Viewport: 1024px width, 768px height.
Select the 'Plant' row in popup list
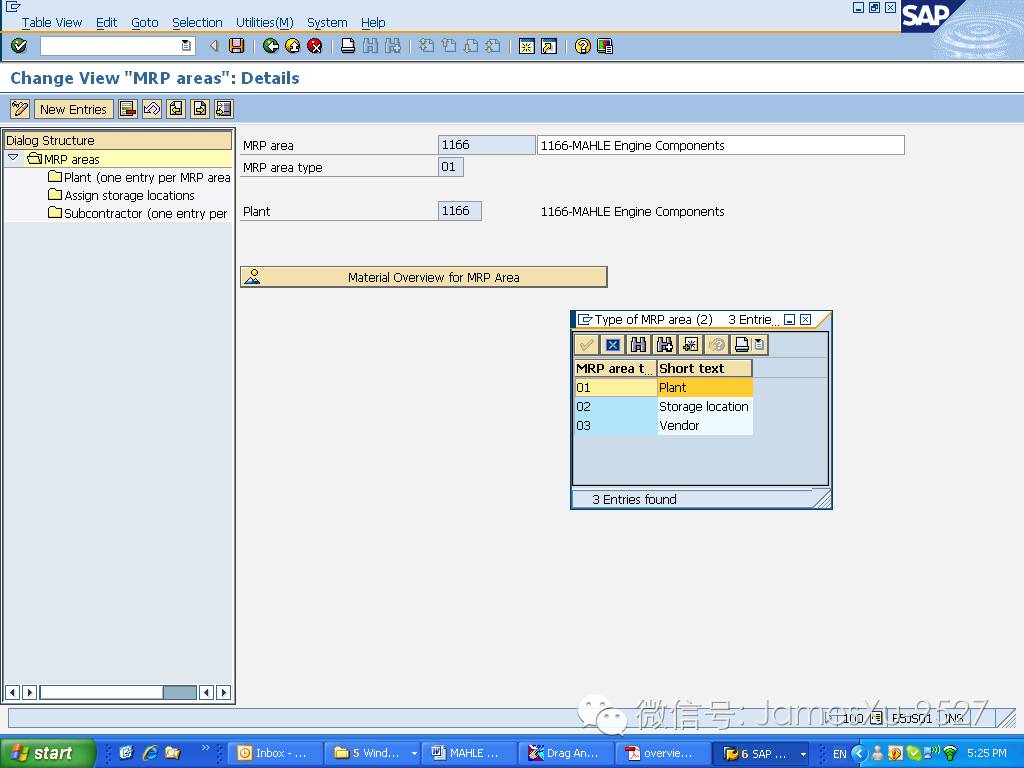click(664, 387)
